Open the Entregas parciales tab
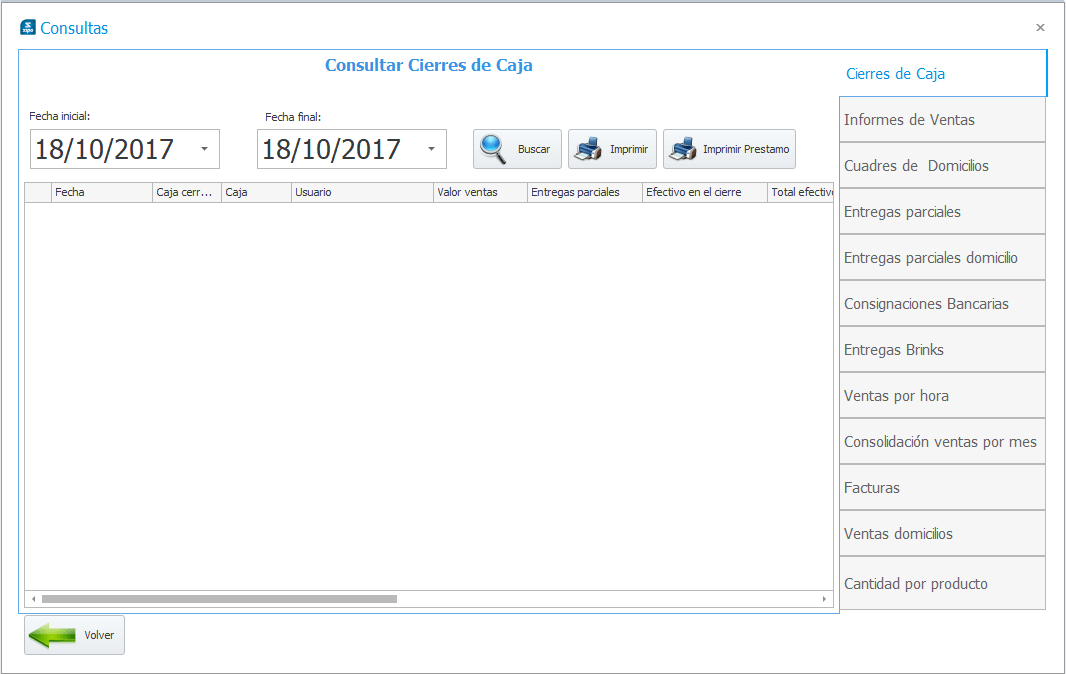The image size is (1066, 674). pyautogui.click(x=942, y=212)
